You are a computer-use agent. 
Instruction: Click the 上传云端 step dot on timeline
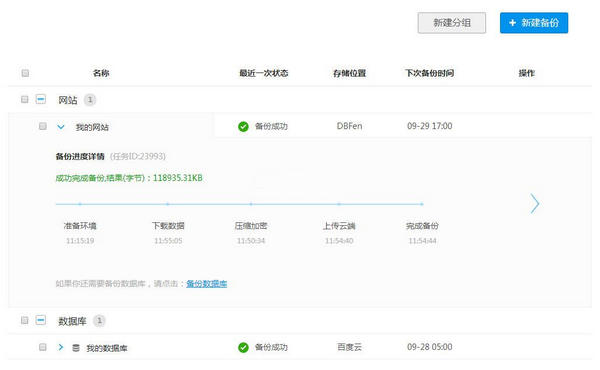(339, 204)
